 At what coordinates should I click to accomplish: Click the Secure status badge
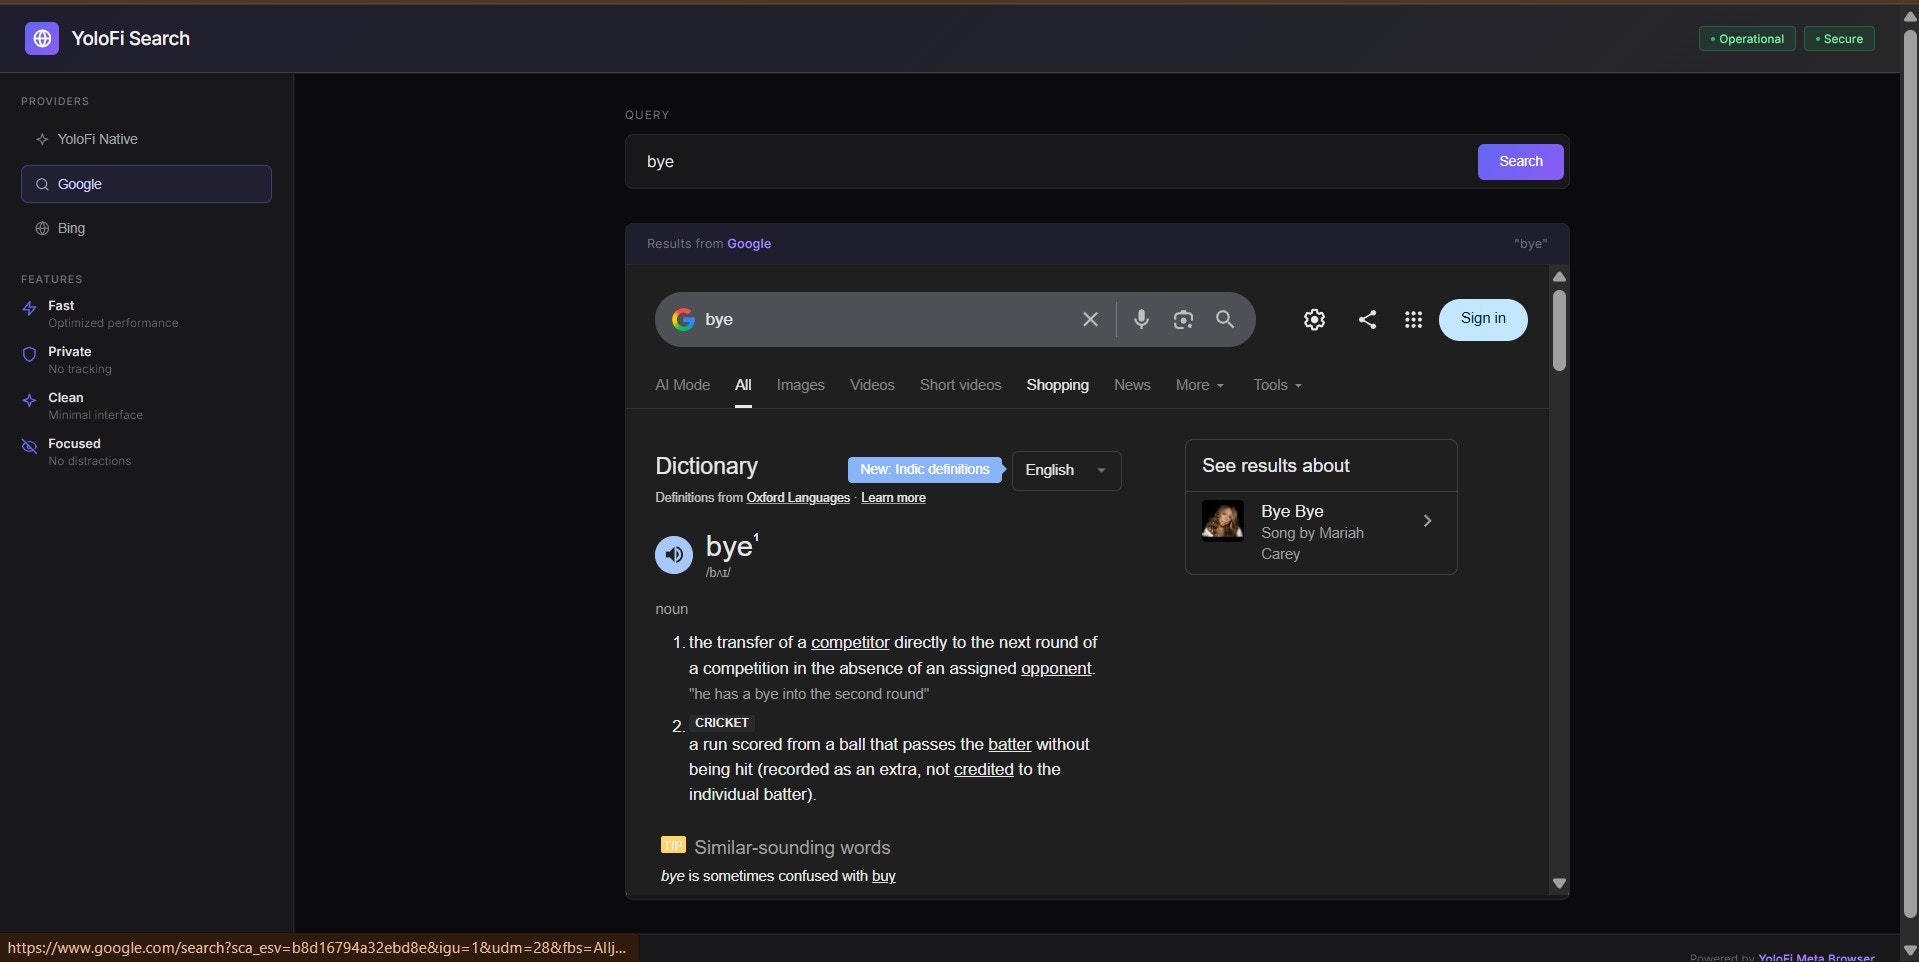(x=1839, y=39)
